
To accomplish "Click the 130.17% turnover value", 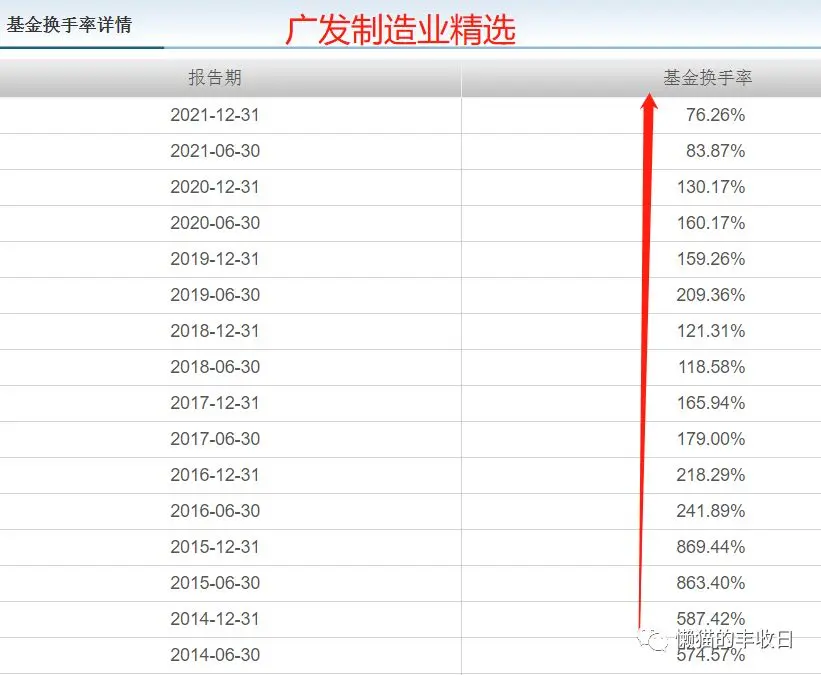I will (x=711, y=187).
